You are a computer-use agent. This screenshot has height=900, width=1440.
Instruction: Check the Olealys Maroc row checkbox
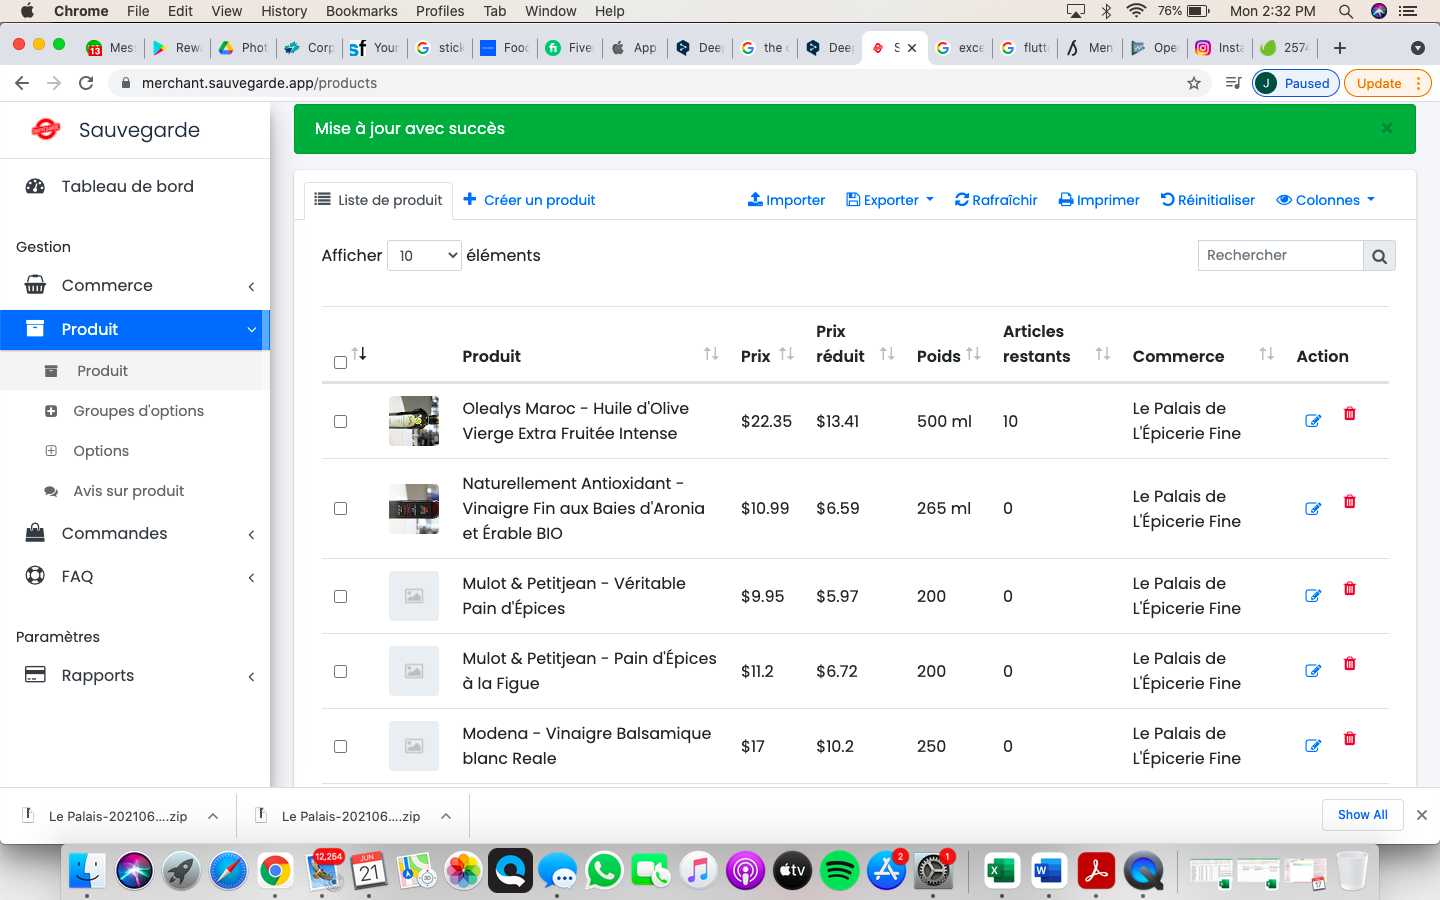click(340, 421)
